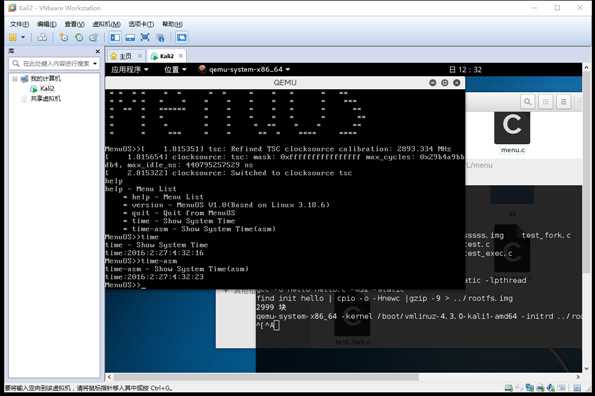The width and height of the screenshot is (595, 396).
Task: Open the 位置 menu in Kali panel
Action: (175, 69)
